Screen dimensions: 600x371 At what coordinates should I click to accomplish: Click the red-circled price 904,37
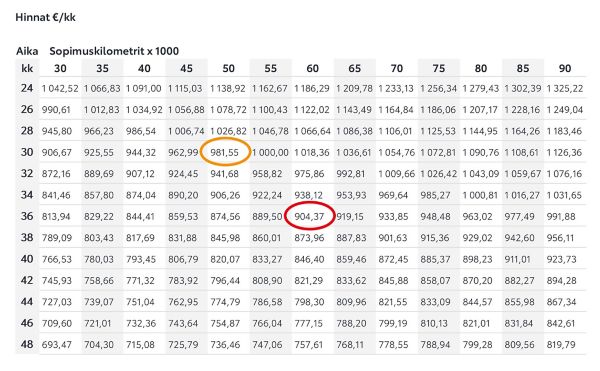pyautogui.click(x=309, y=216)
